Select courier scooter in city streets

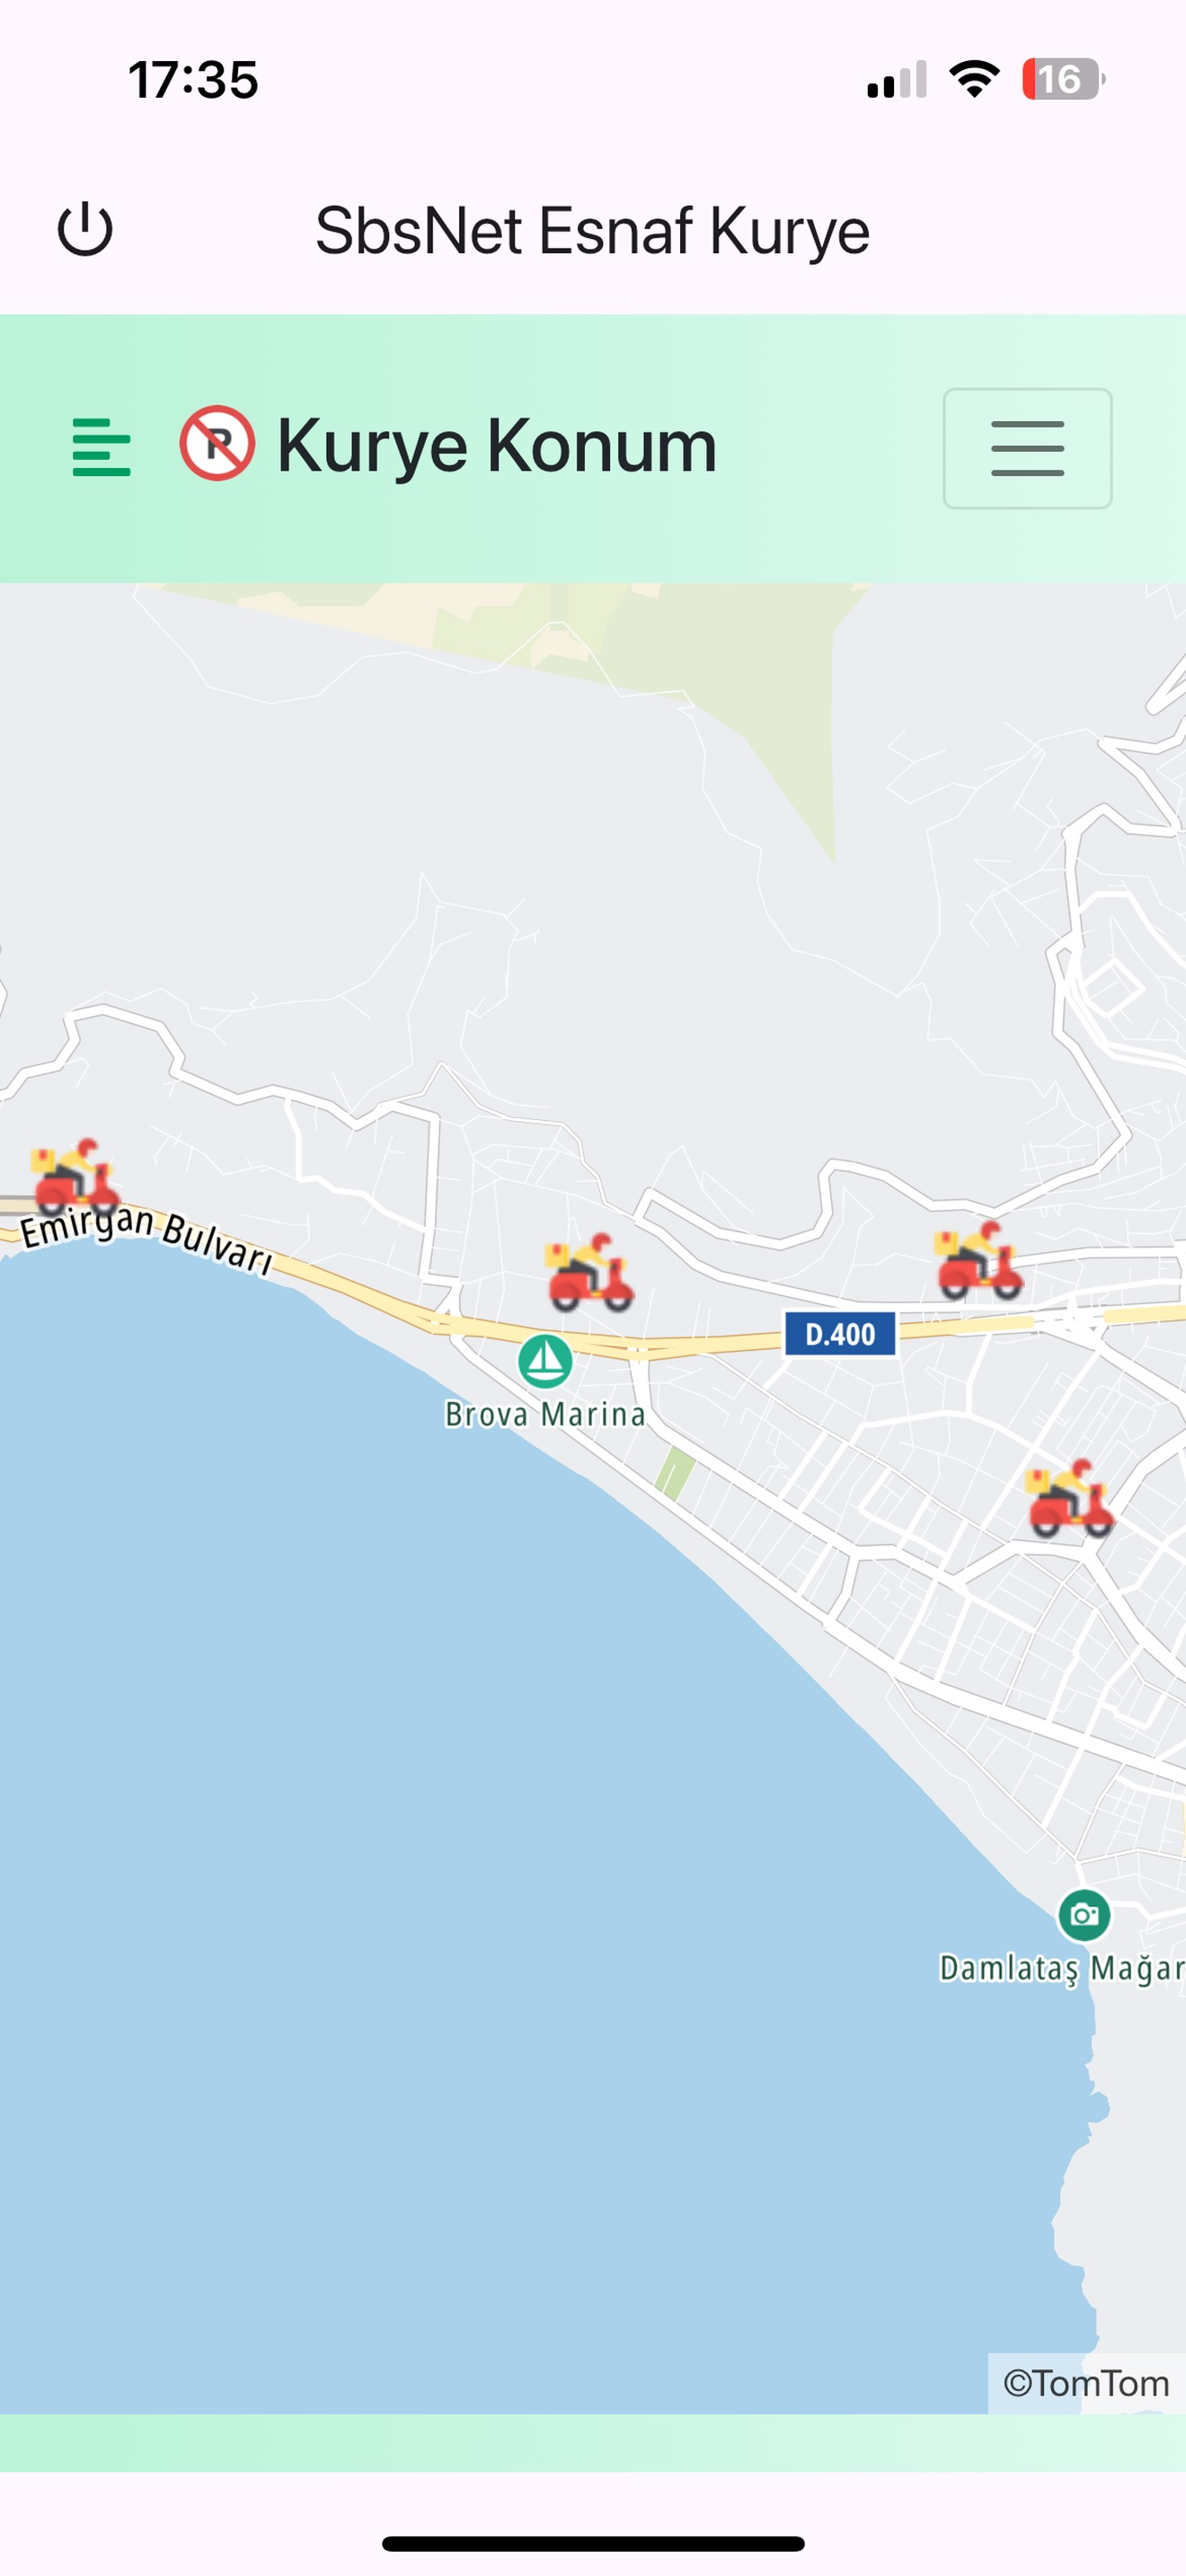pyautogui.click(x=1070, y=1498)
